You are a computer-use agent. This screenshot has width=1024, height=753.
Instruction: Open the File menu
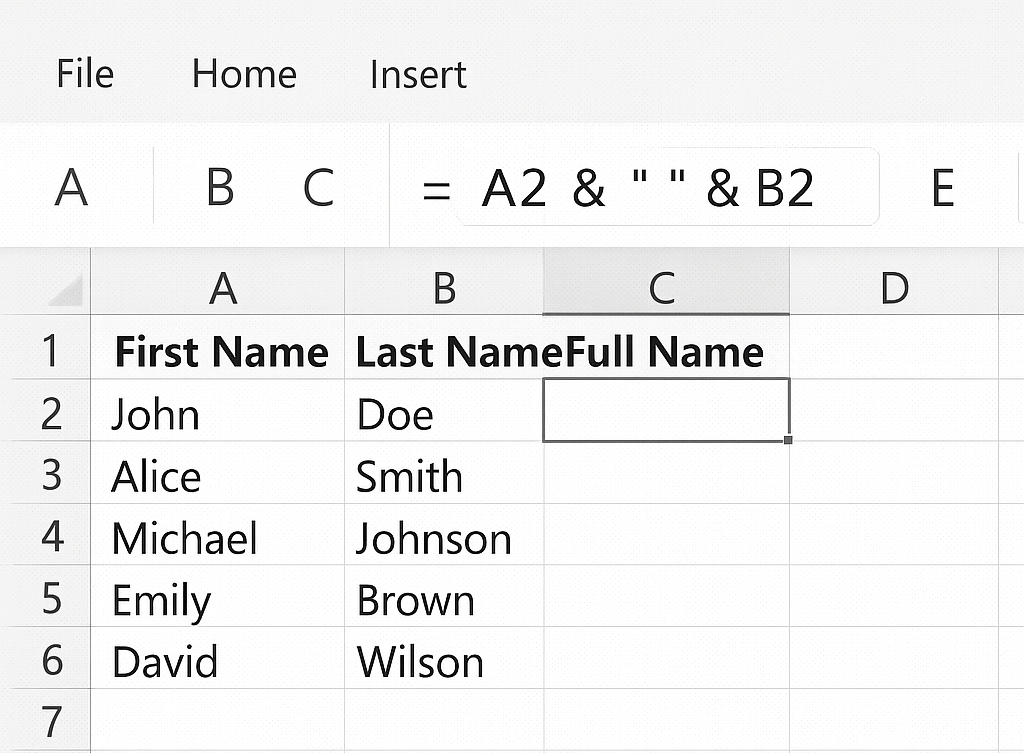point(85,74)
